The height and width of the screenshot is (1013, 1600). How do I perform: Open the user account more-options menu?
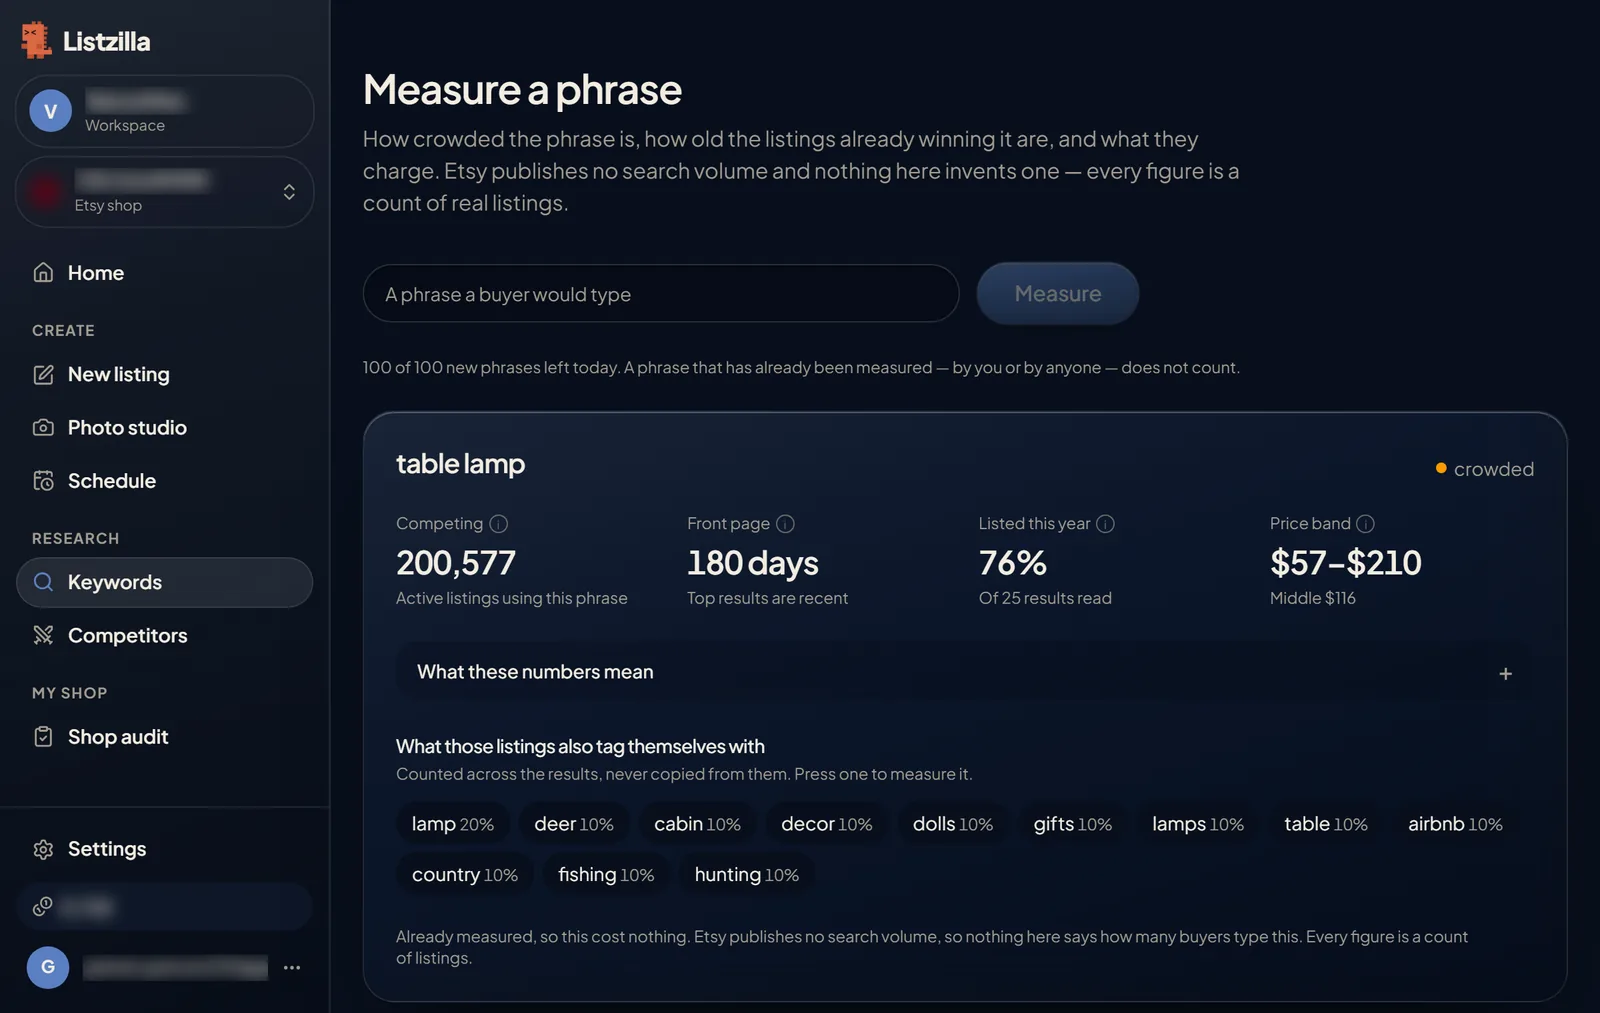tap(292, 968)
